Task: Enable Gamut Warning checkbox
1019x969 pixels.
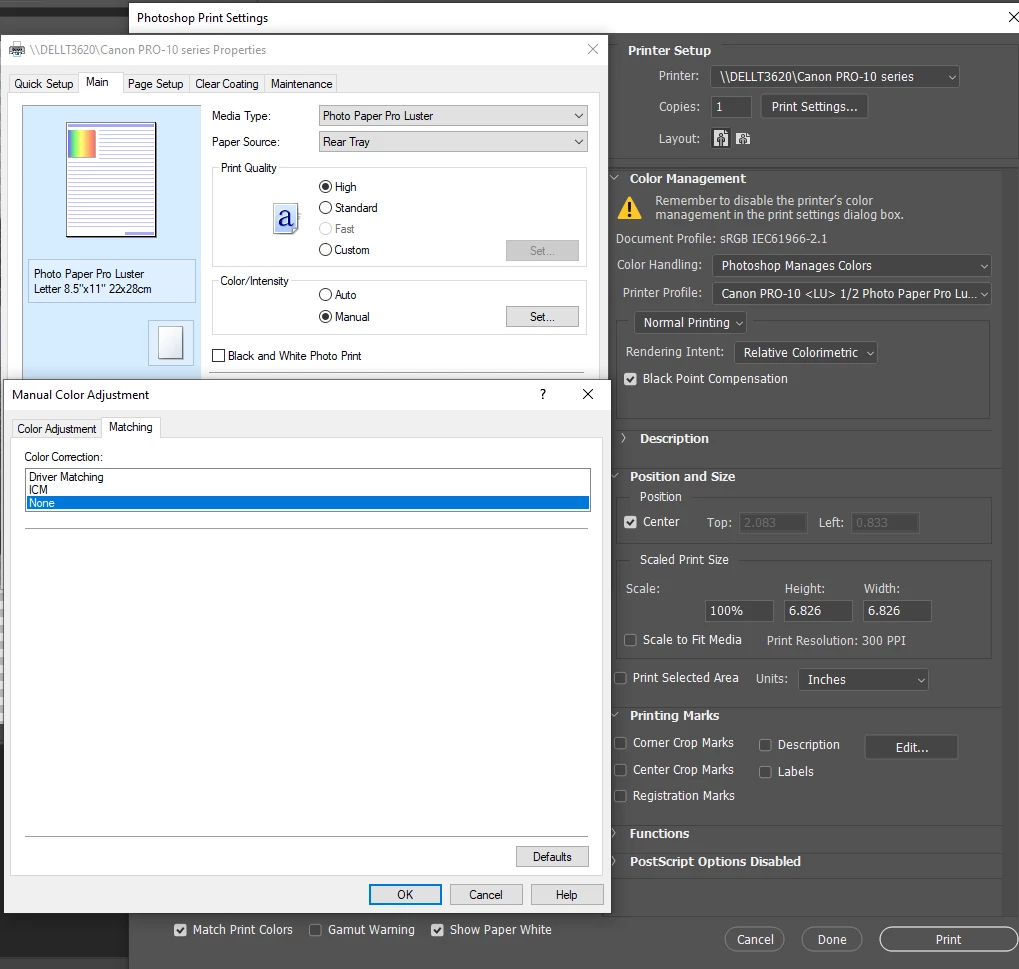Action: (x=315, y=930)
